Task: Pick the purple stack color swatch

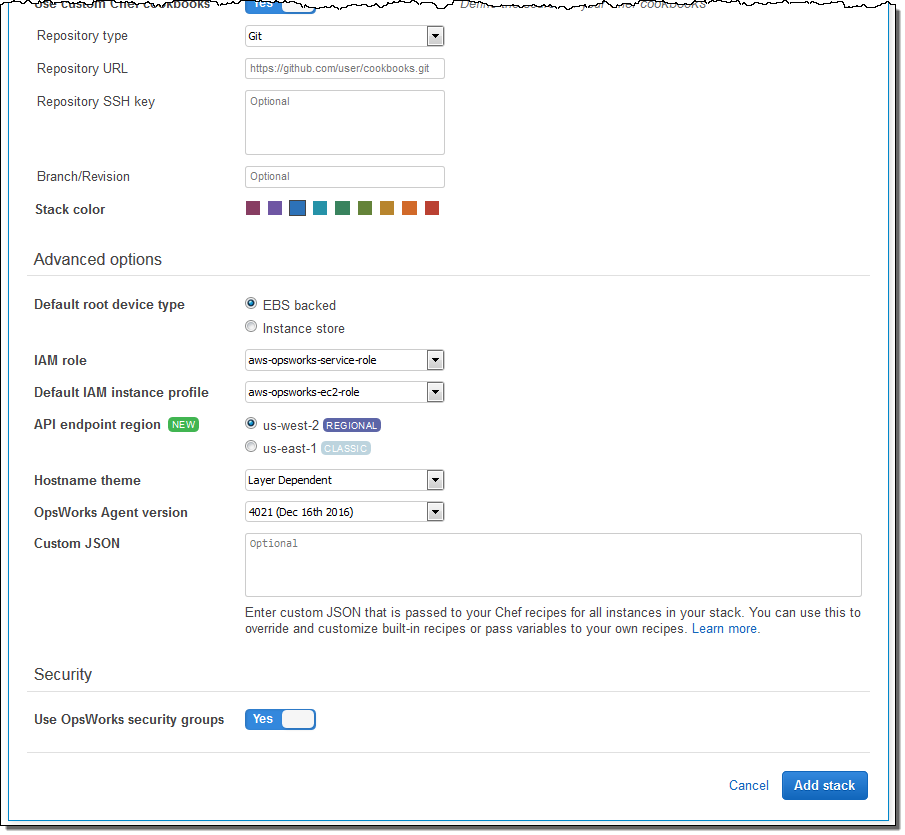Action: click(275, 208)
